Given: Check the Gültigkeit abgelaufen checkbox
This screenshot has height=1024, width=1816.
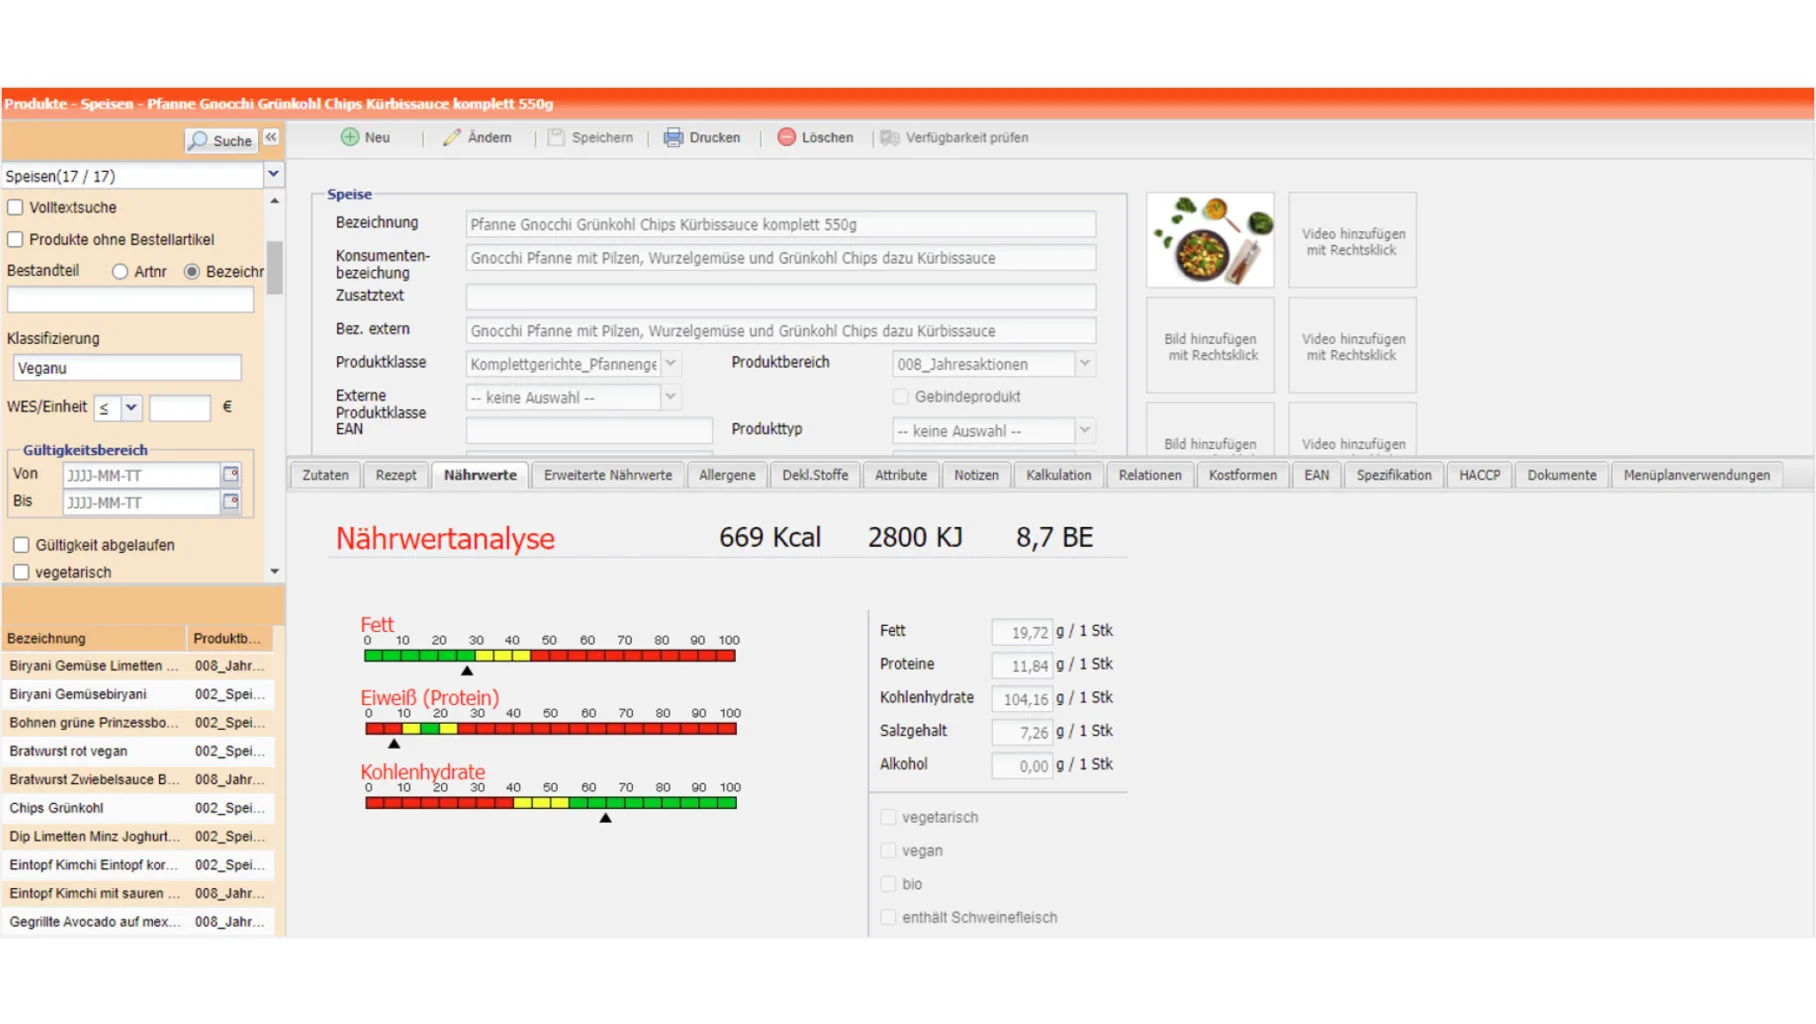Looking at the screenshot, I should tap(21, 545).
